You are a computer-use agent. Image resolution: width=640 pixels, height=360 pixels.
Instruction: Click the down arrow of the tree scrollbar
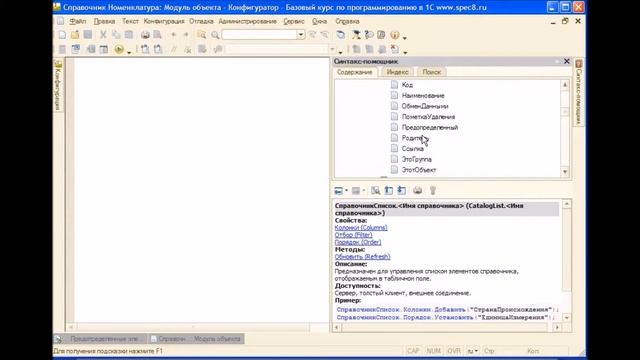565,172
